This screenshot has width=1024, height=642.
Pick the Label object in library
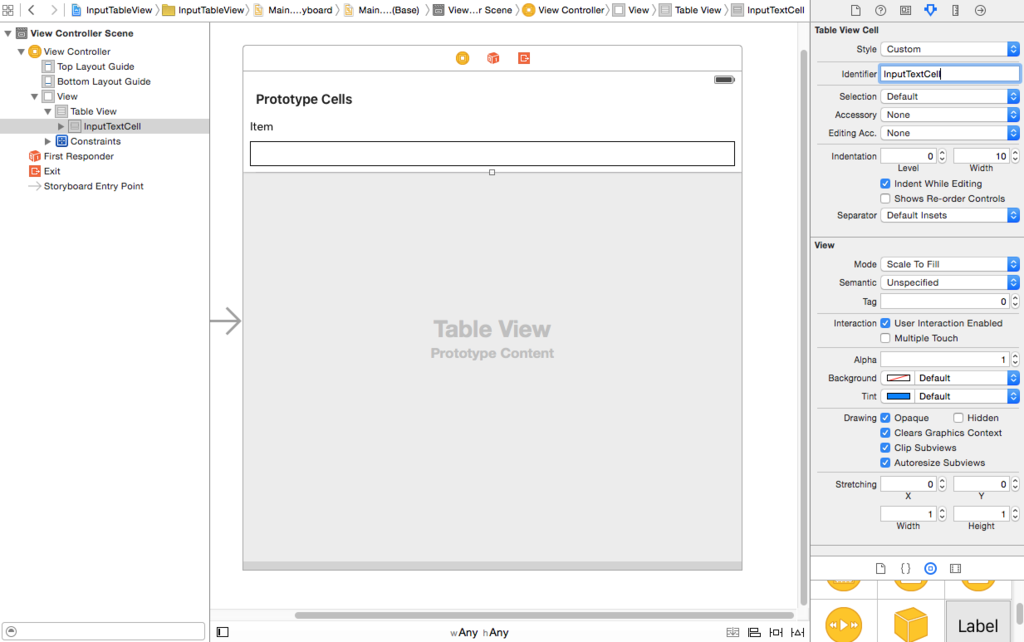978,624
